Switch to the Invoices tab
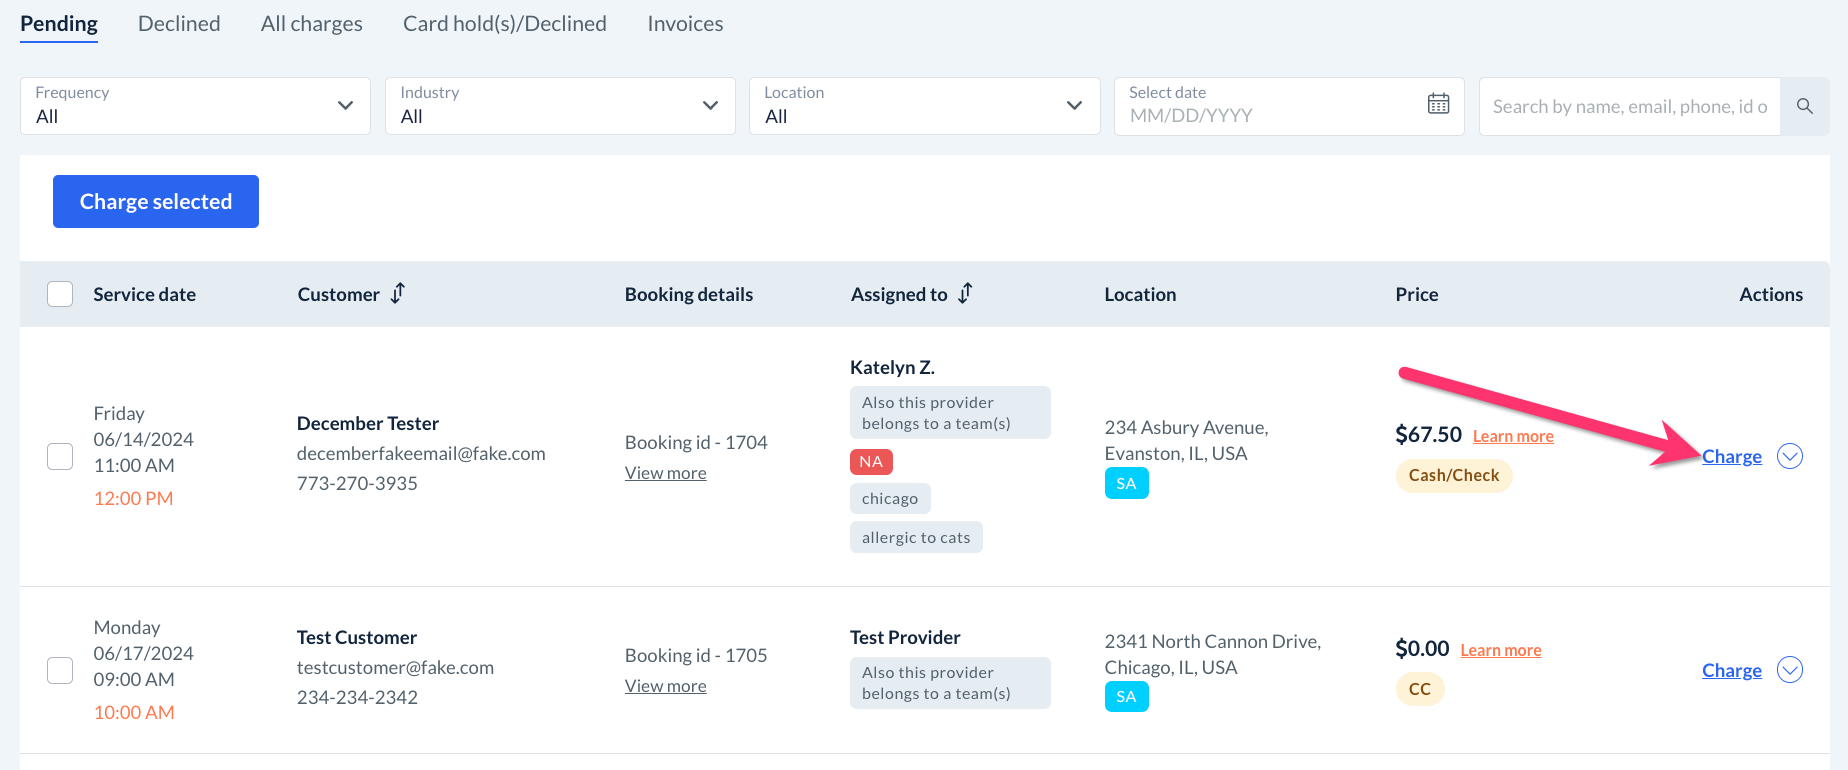 coord(685,24)
